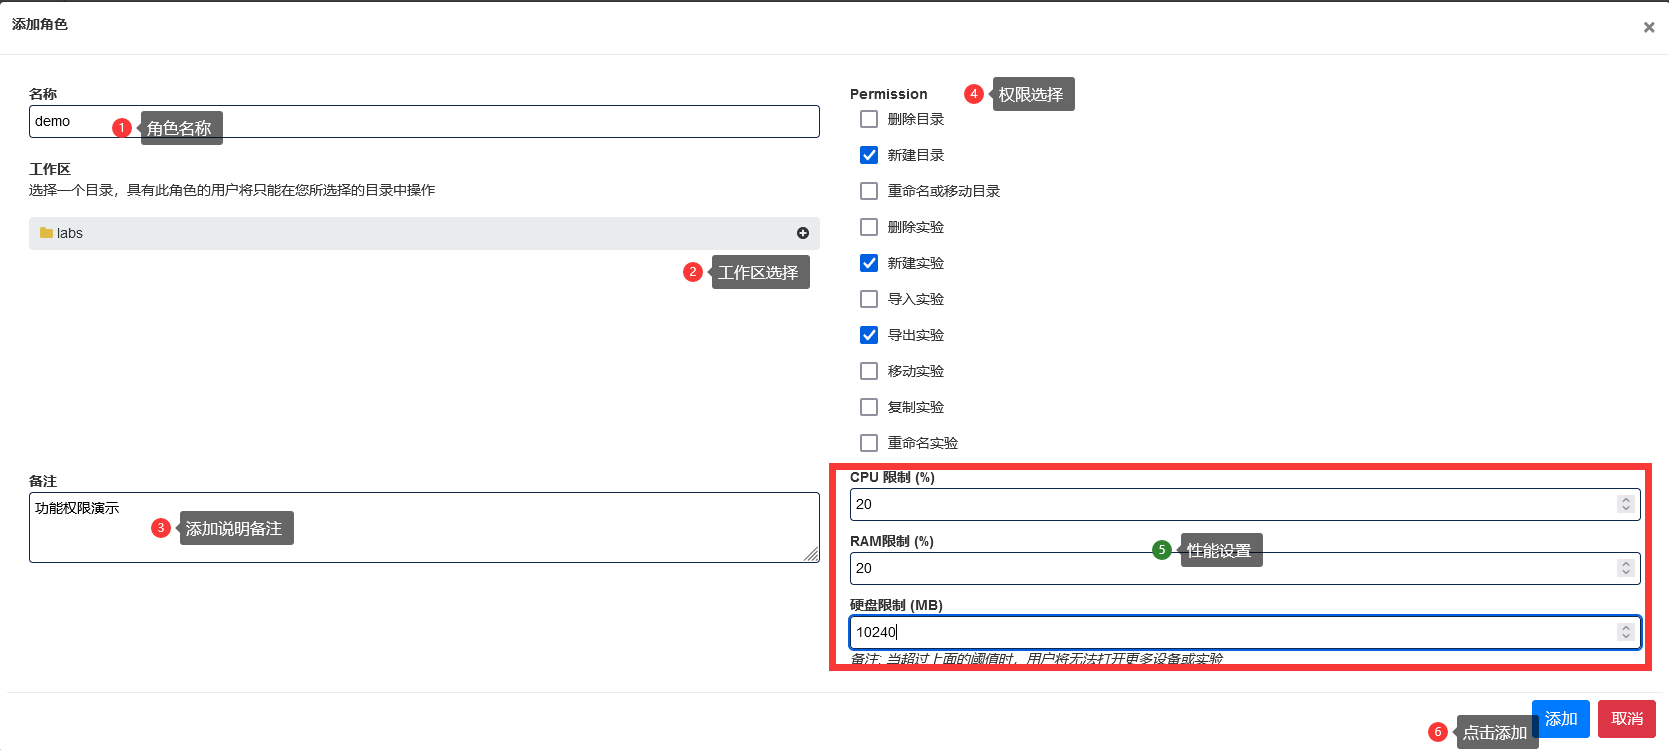This screenshot has height=750, width=1669.
Task: Click the labs folder icon
Action: coord(46,233)
